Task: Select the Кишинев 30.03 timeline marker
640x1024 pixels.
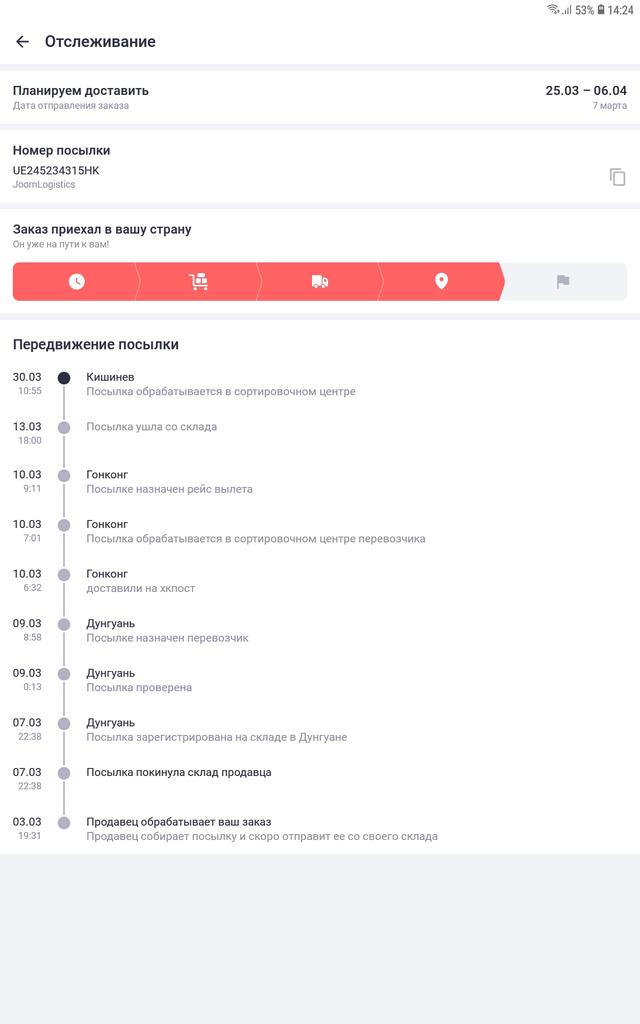Action: click(64, 378)
